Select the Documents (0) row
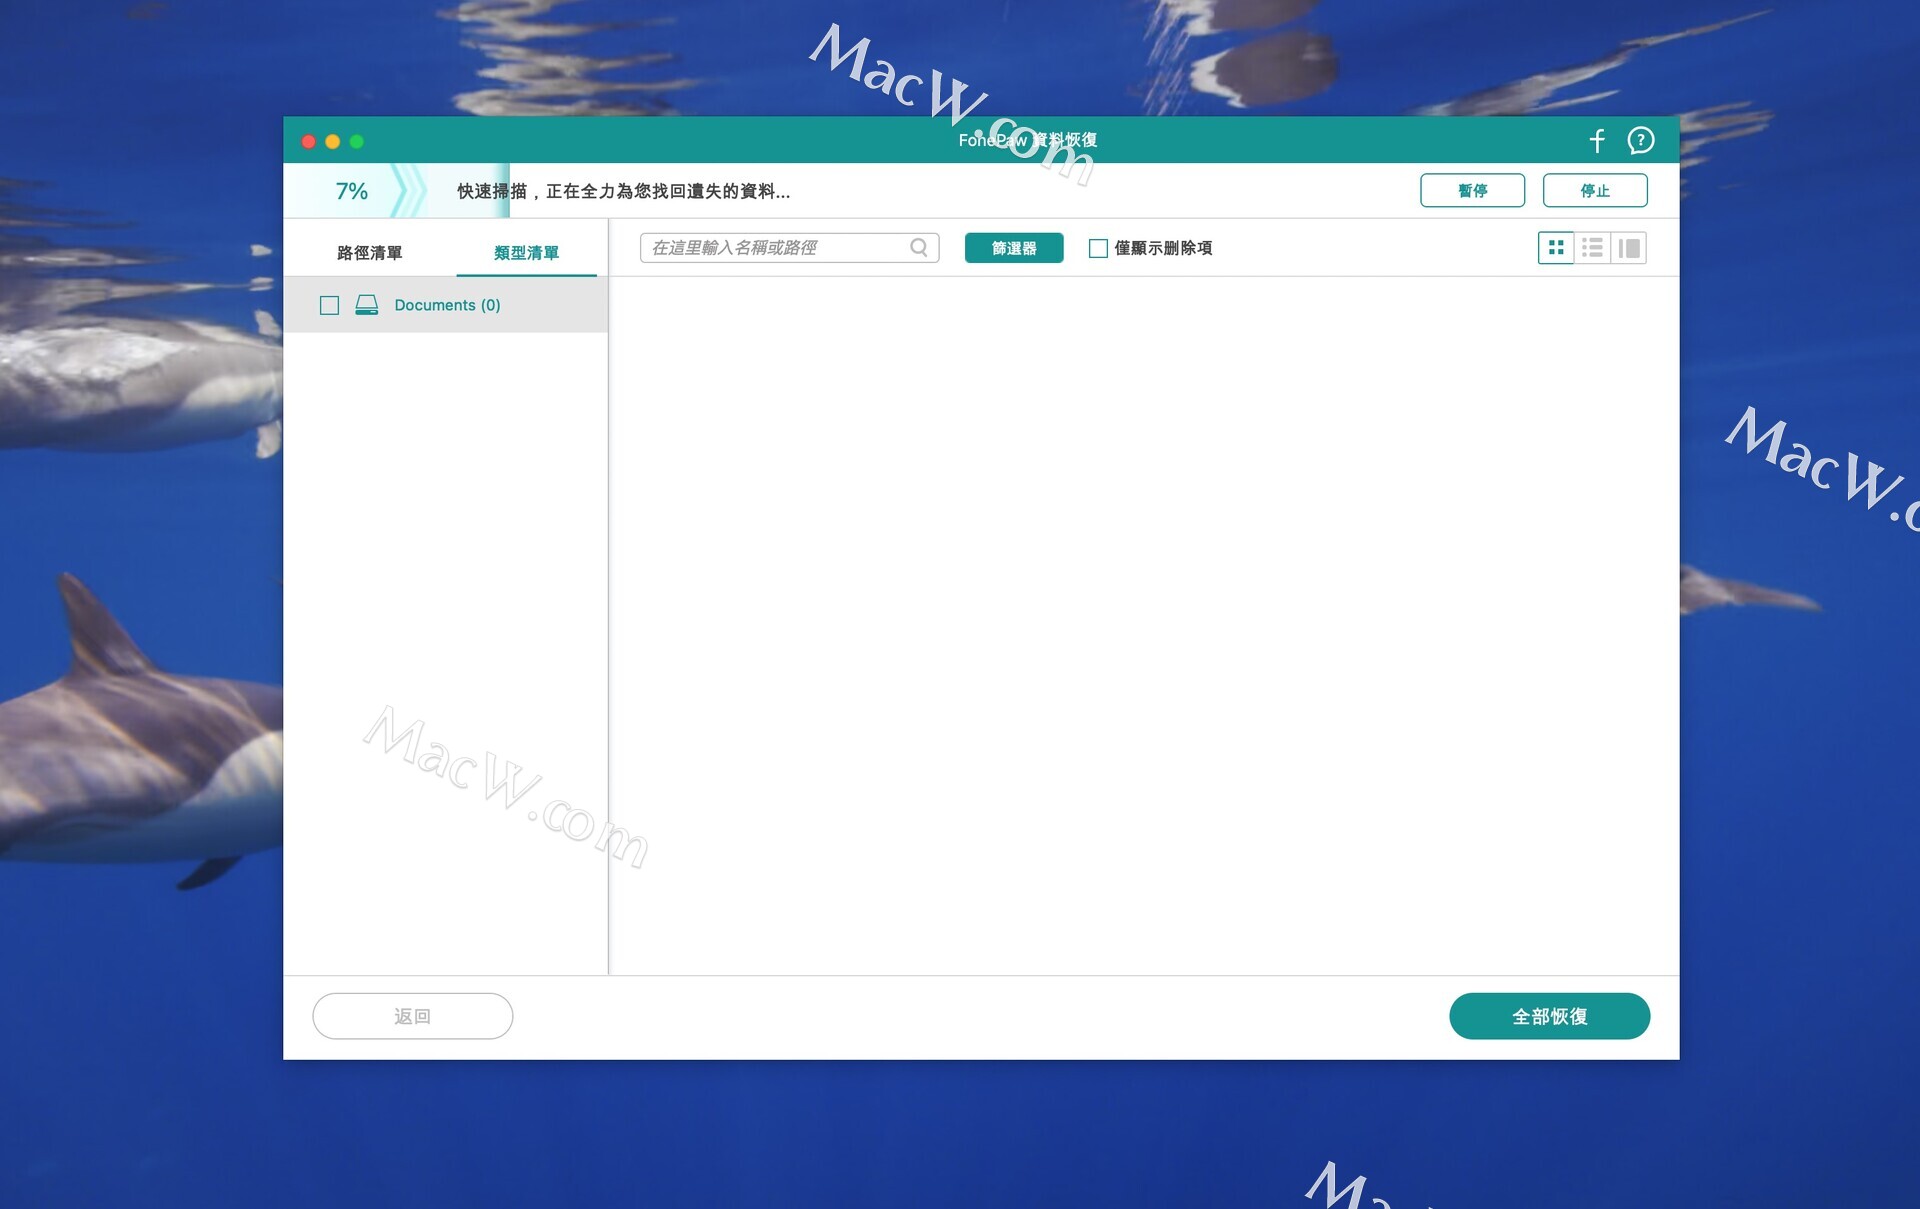Screen dimensions: 1920x1209 point(446,305)
